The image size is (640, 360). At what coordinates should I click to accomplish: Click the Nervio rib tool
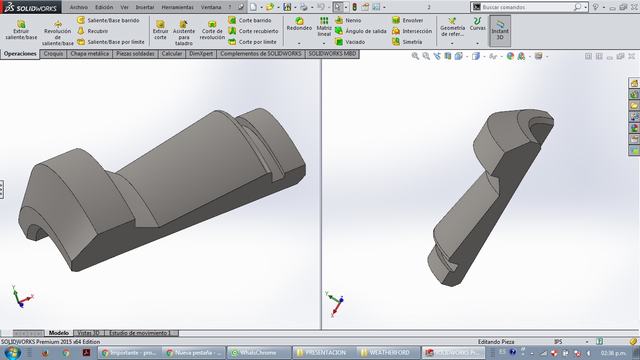pyautogui.click(x=348, y=20)
